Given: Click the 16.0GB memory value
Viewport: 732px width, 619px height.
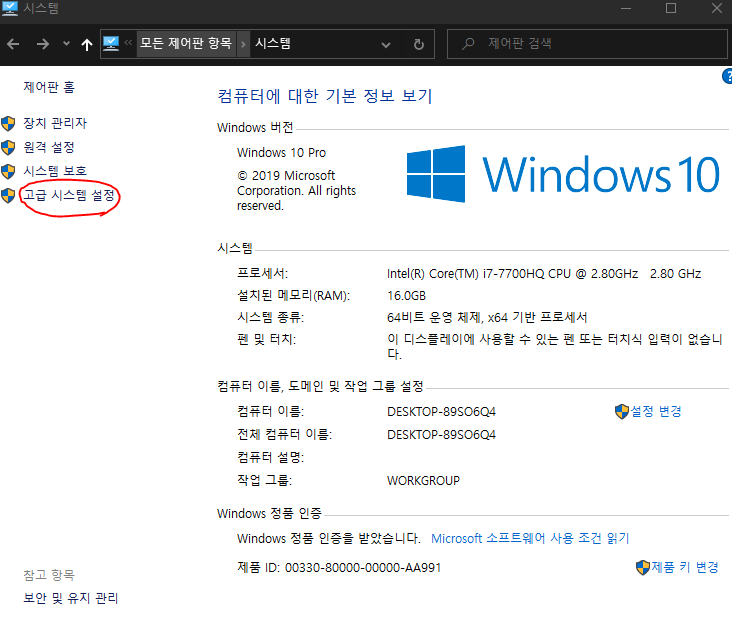Looking at the screenshot, I should coord(406,295).
